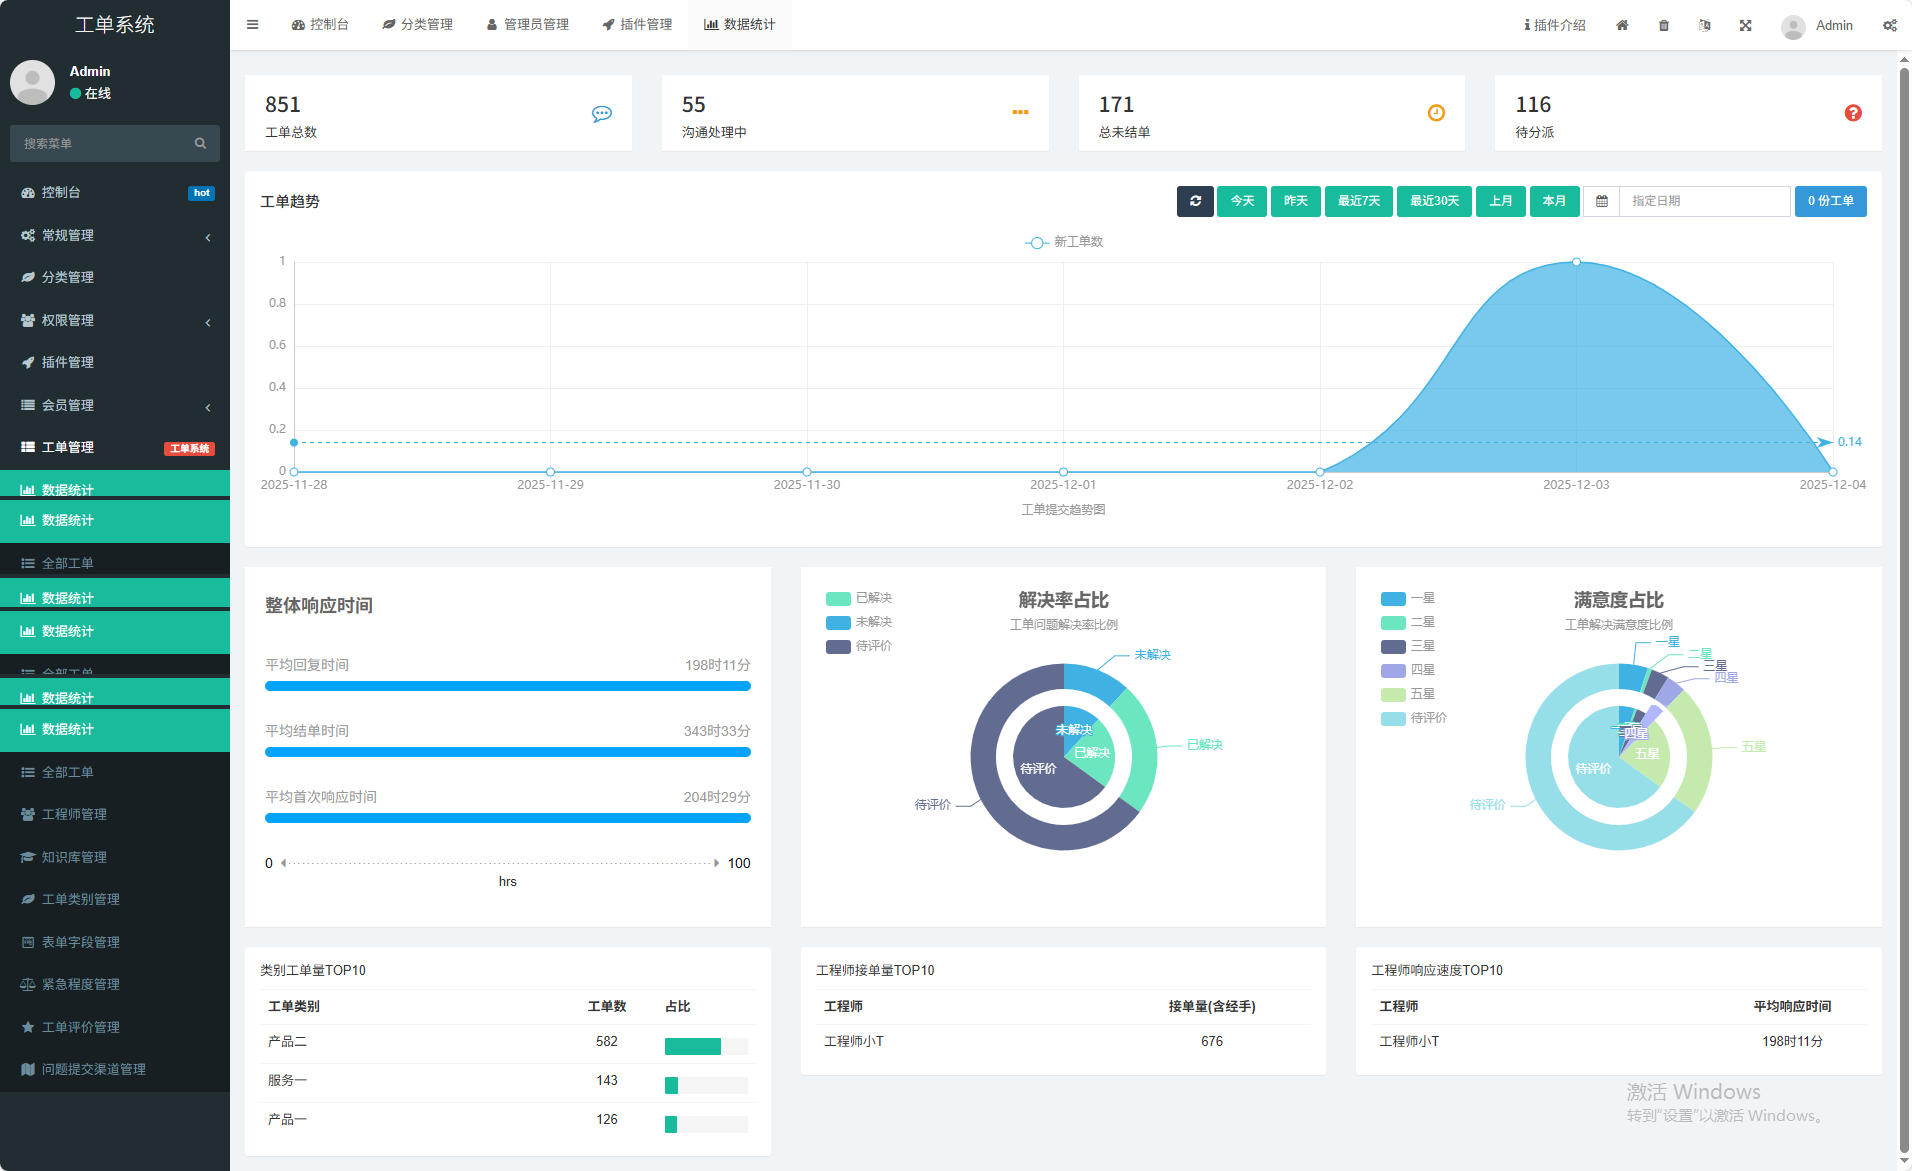
Task: Click the 指定日期 date input field
Action: pyautogui.click(x=1703, y=201)
